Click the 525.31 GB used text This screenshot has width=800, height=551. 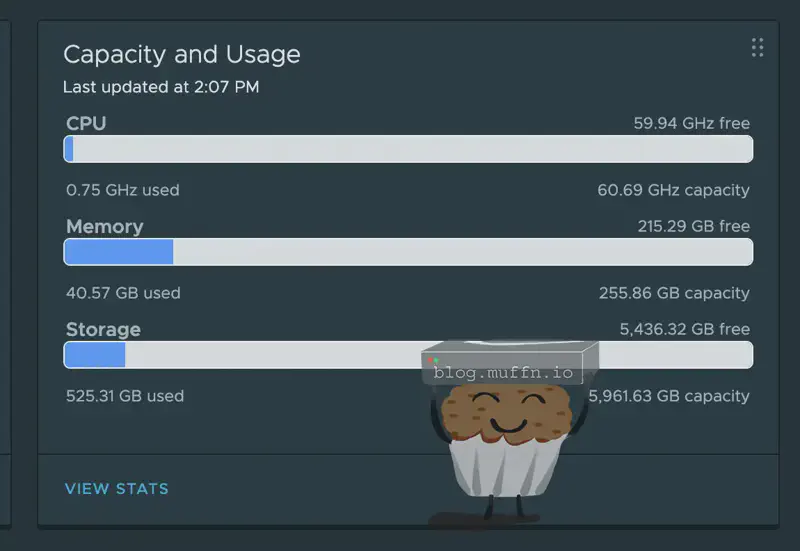click(125, 396)
